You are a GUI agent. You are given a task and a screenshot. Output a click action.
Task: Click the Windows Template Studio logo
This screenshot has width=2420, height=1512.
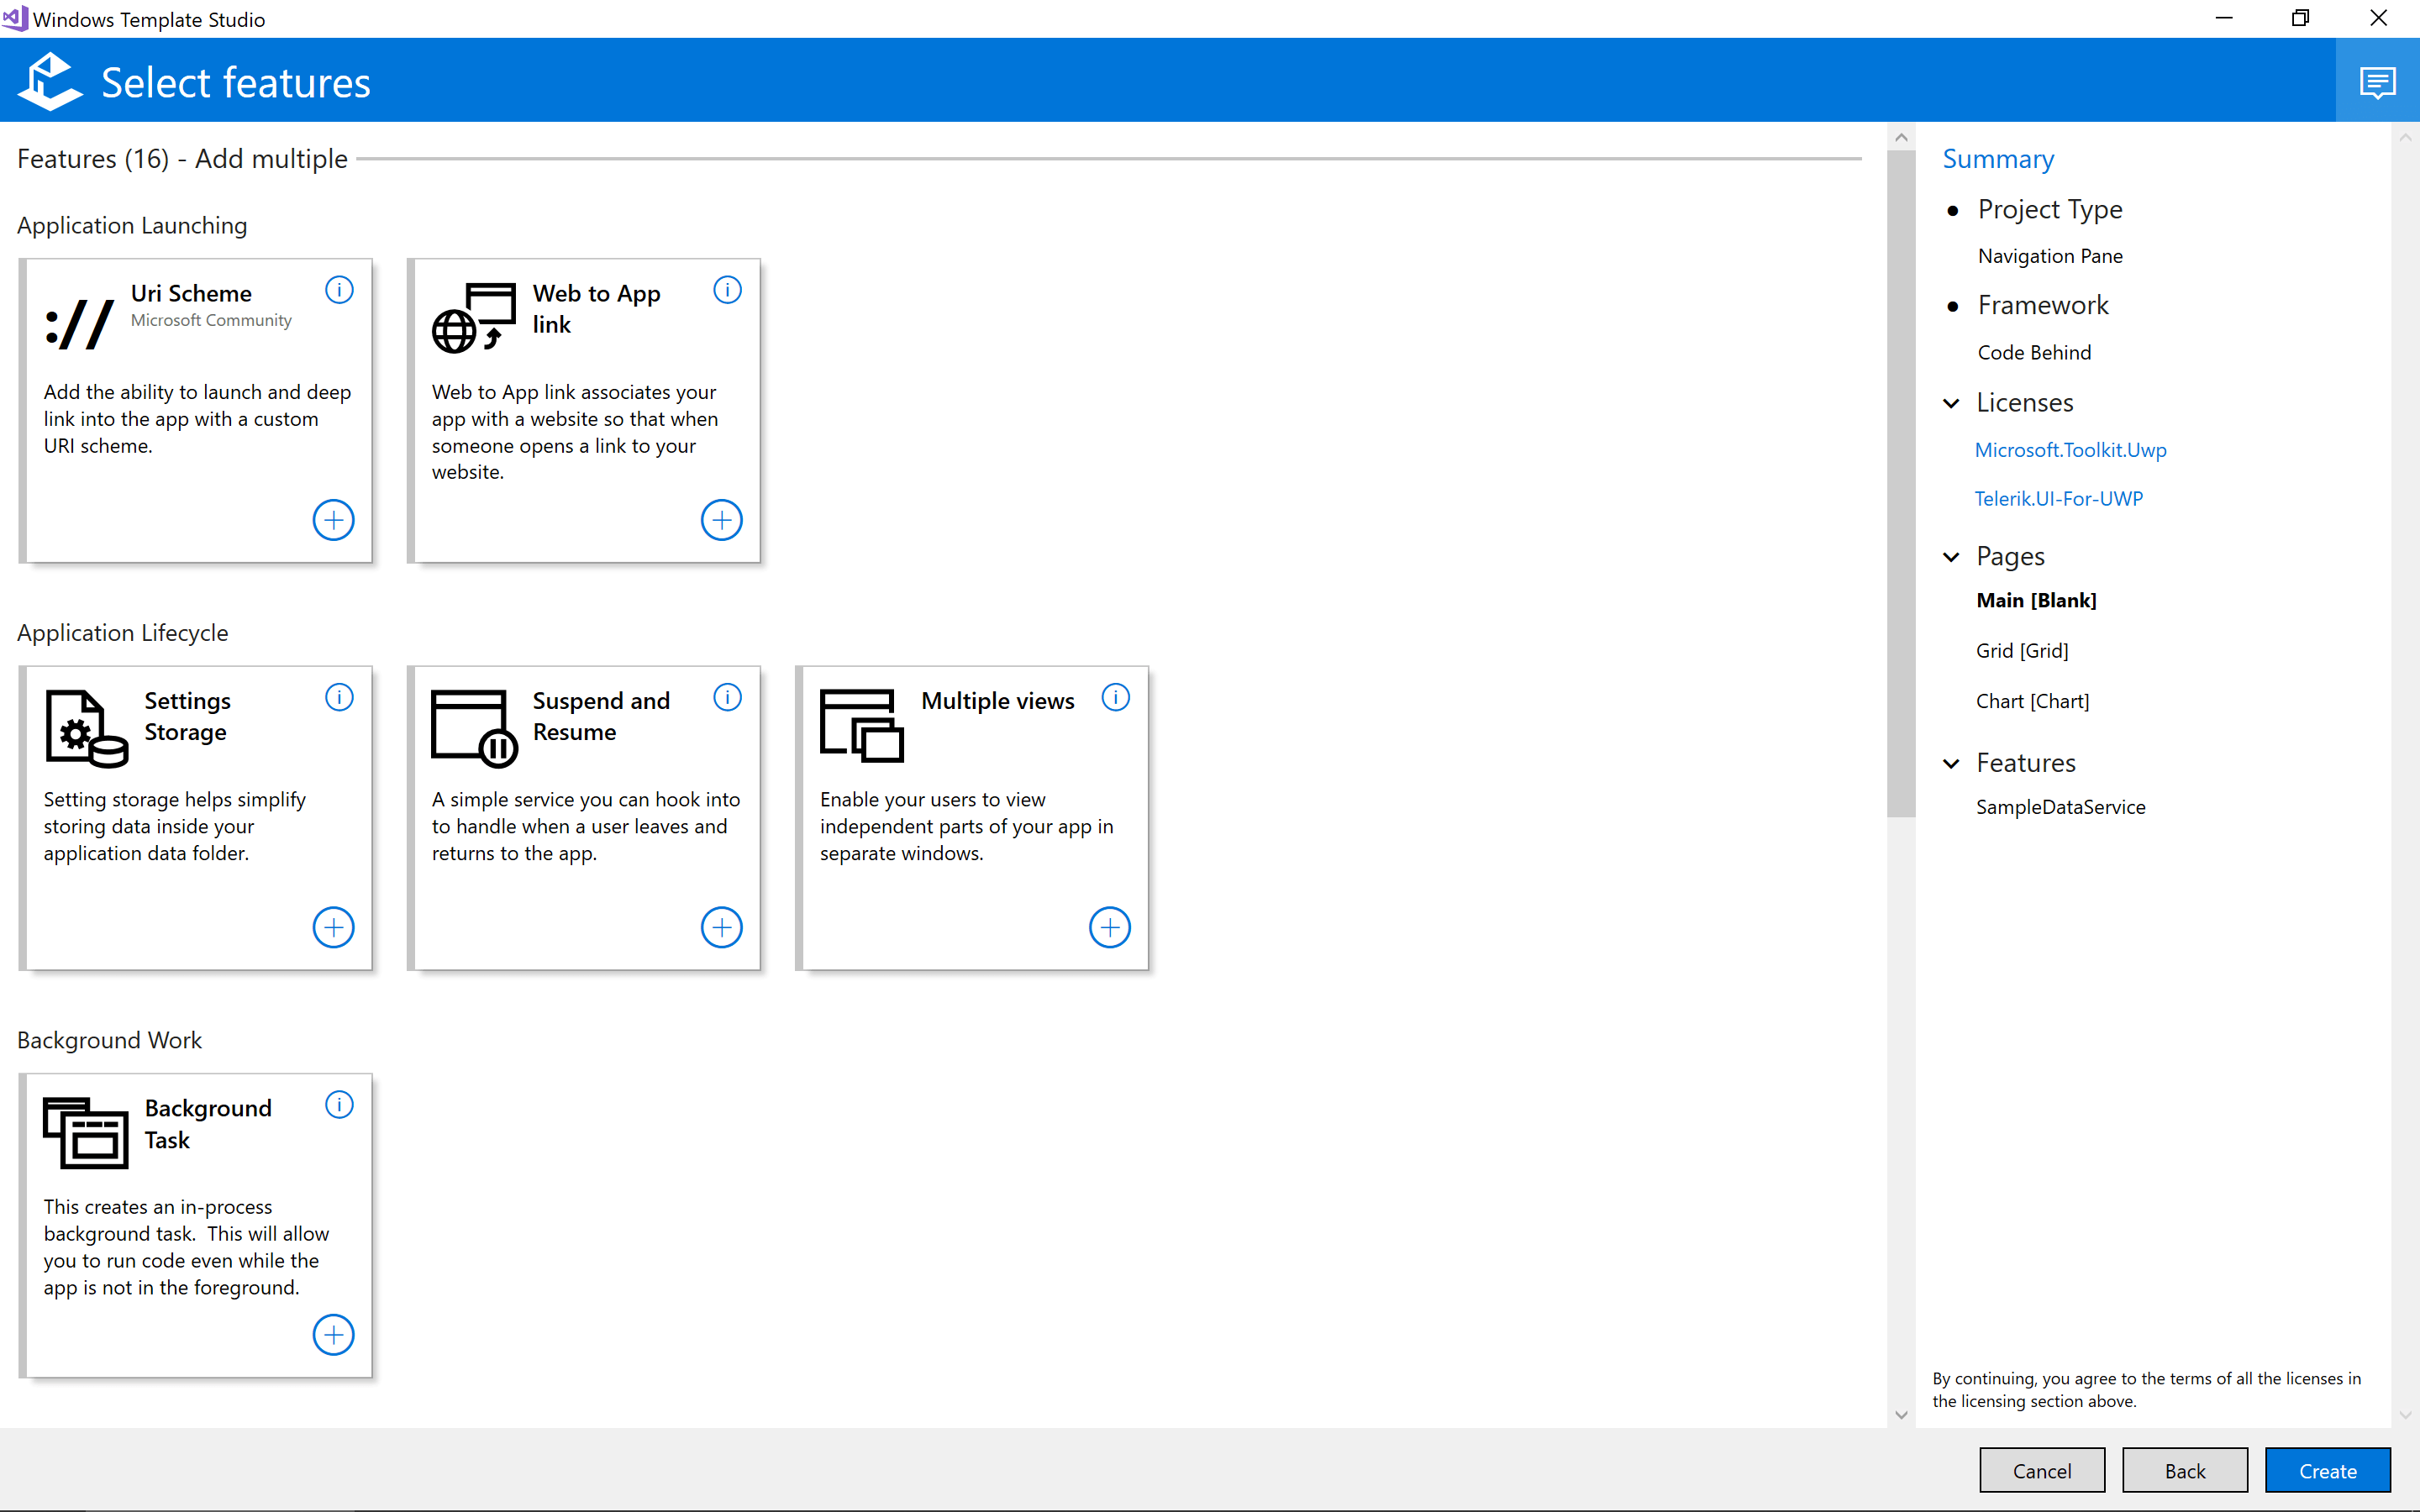pos(50,81)
